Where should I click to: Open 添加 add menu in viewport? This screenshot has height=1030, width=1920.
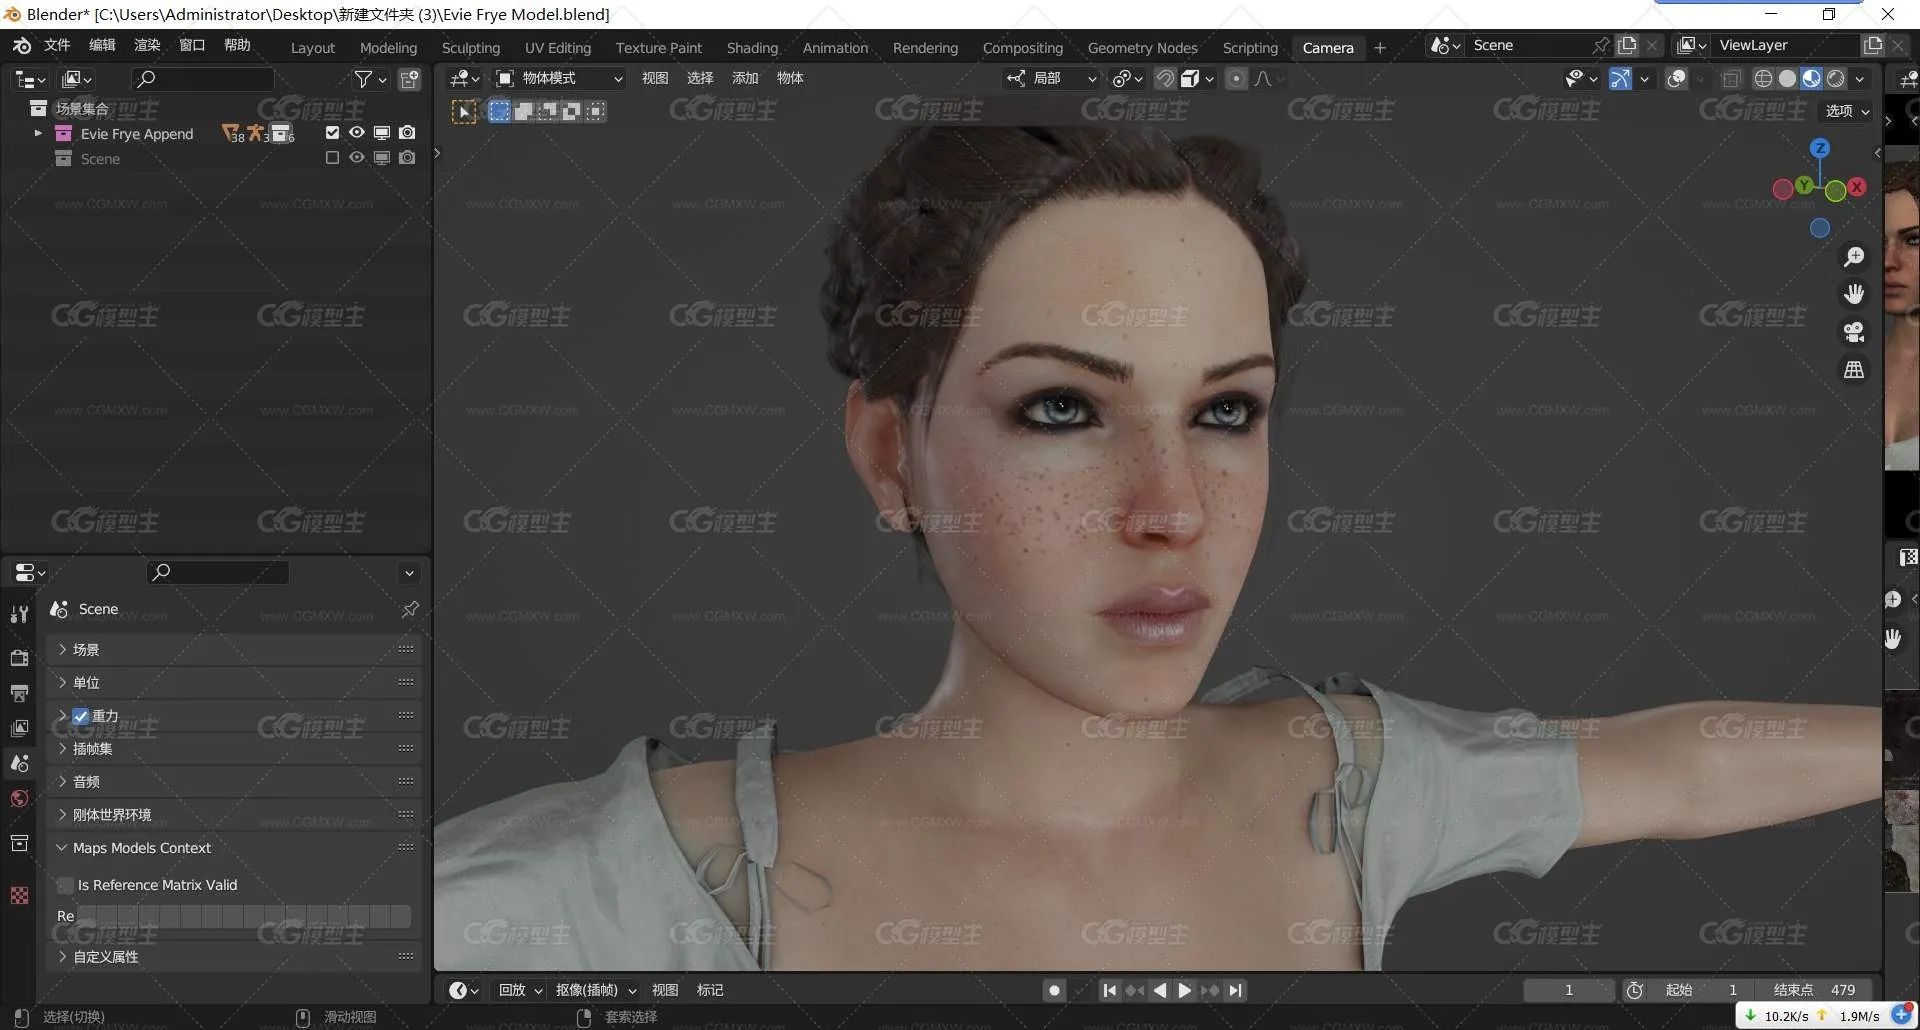(x=745, y=79)
